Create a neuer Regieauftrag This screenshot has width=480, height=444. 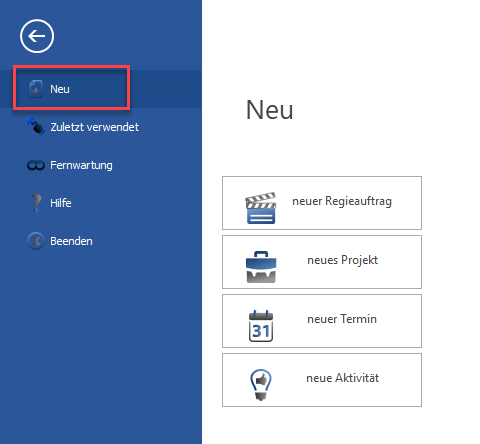coord(322,203)
